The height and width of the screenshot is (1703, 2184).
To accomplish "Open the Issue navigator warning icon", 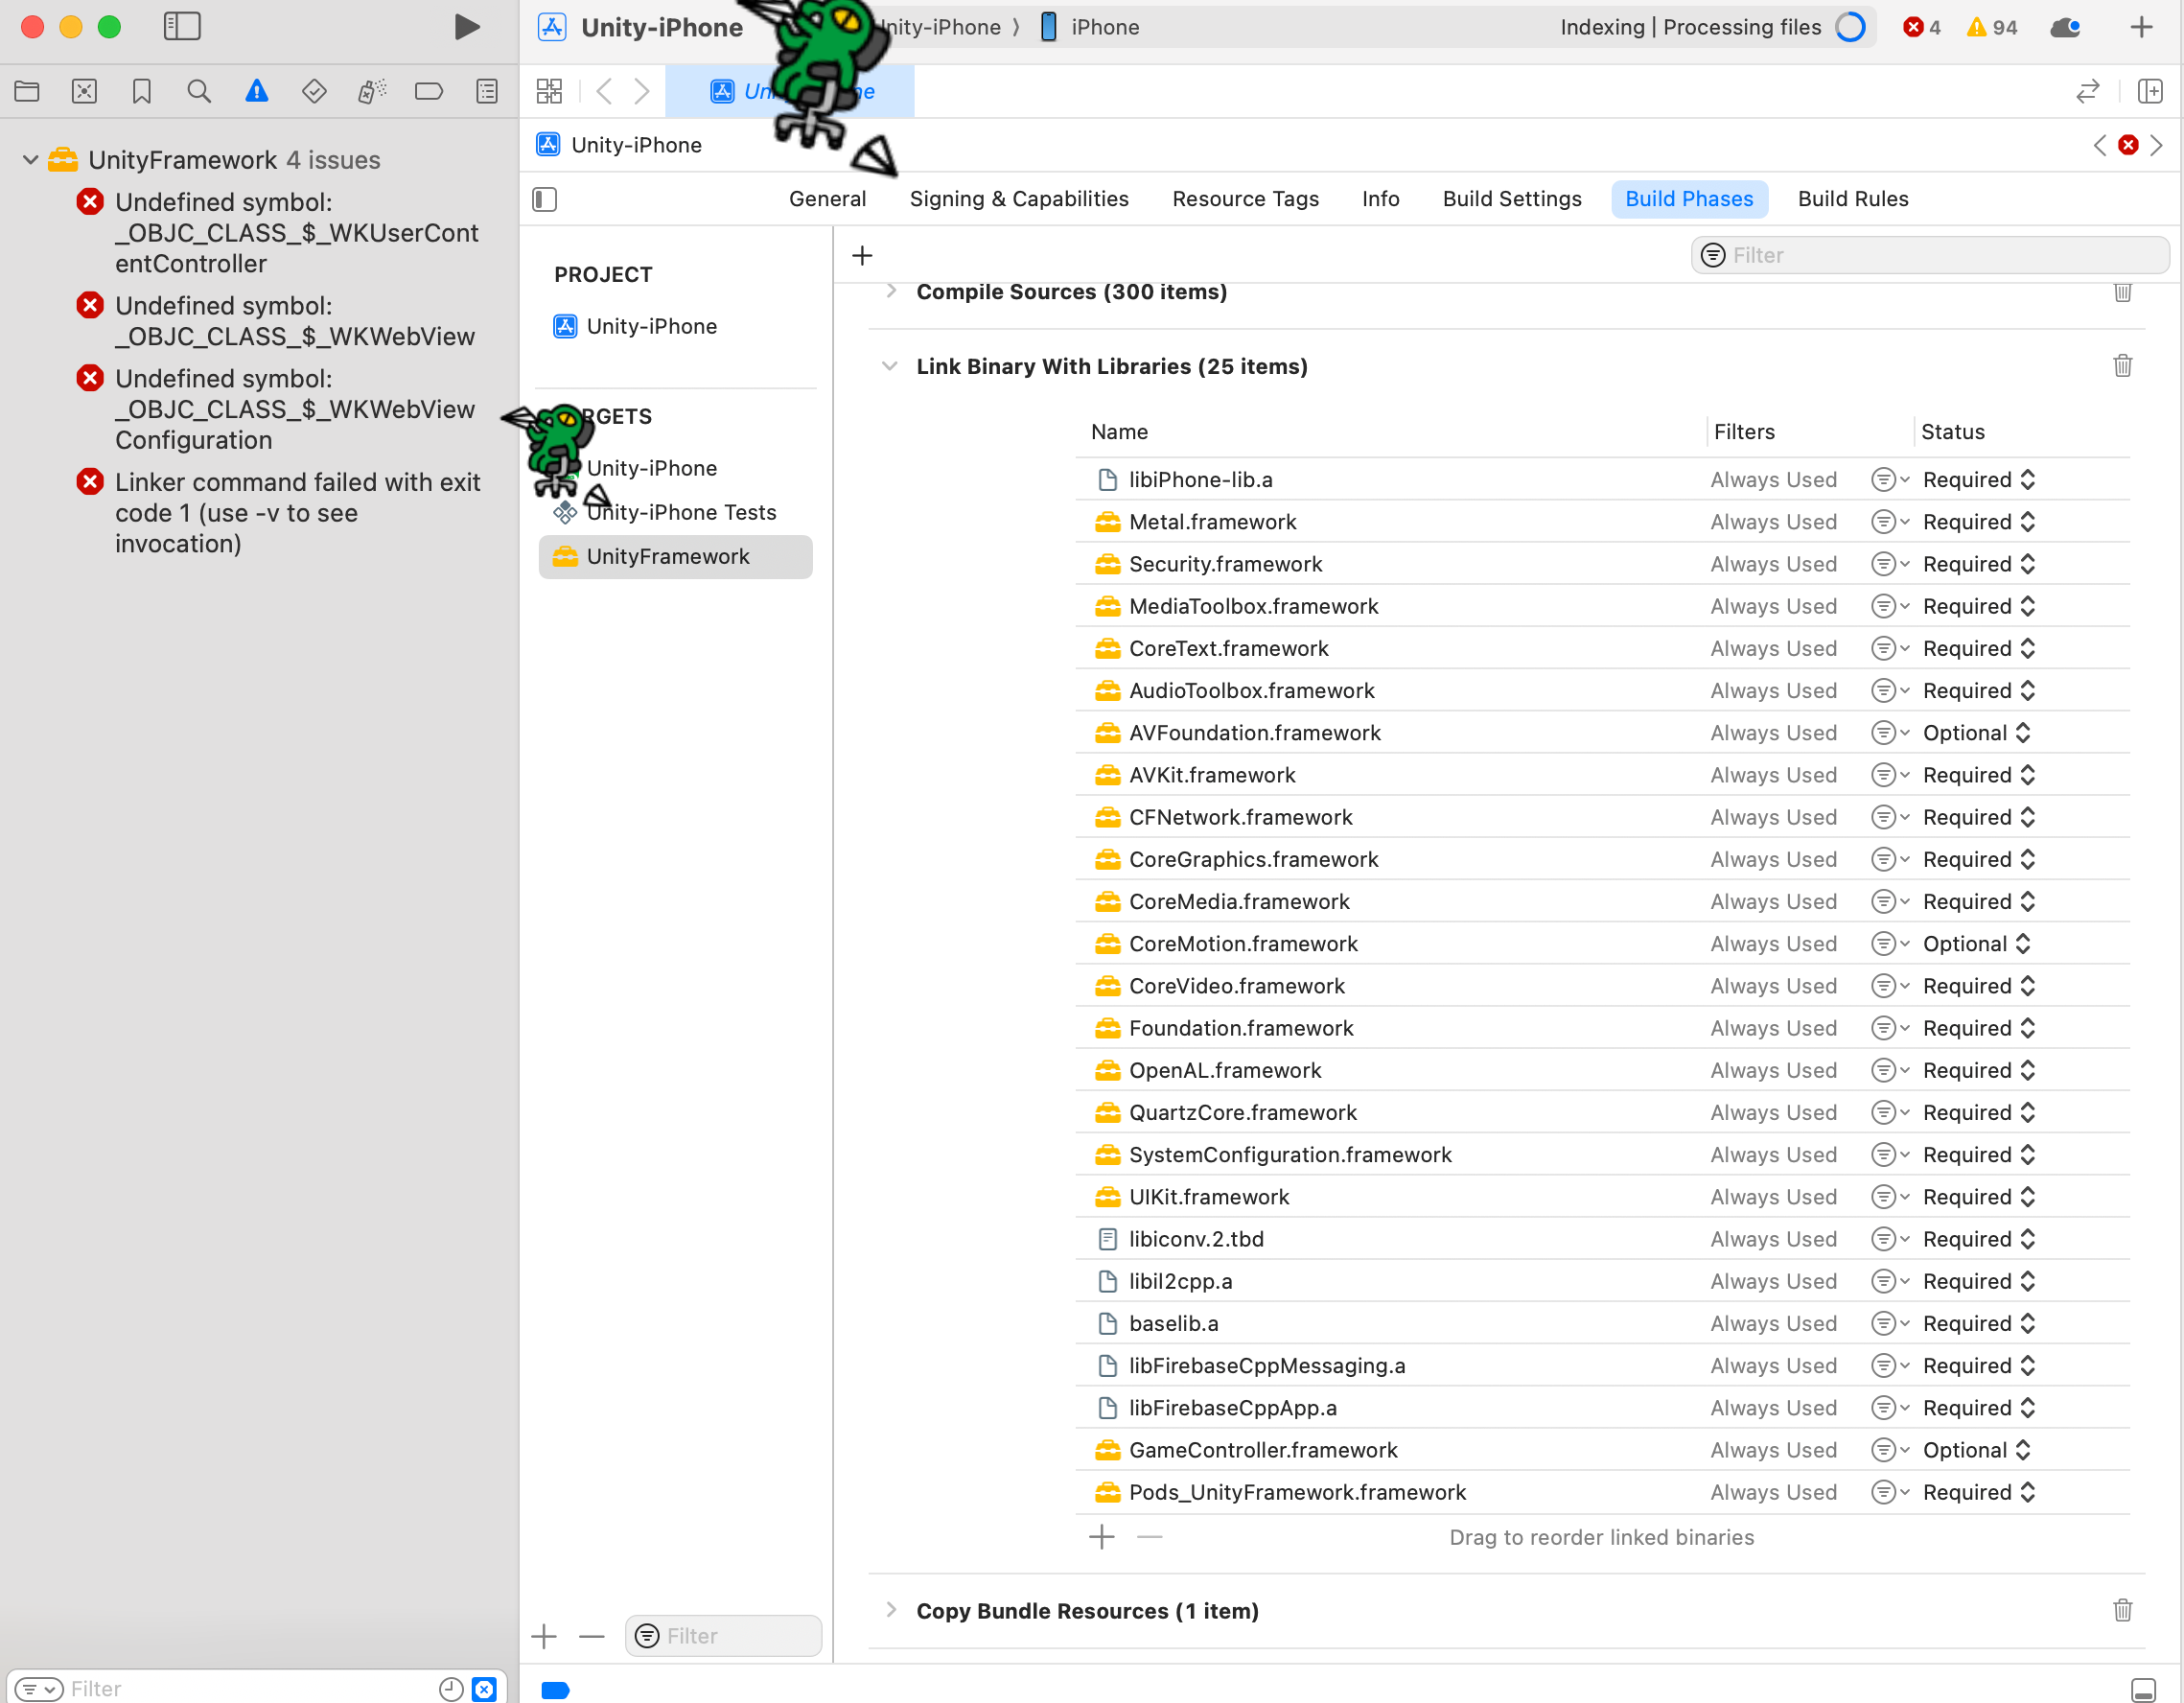I will (256, 92).
